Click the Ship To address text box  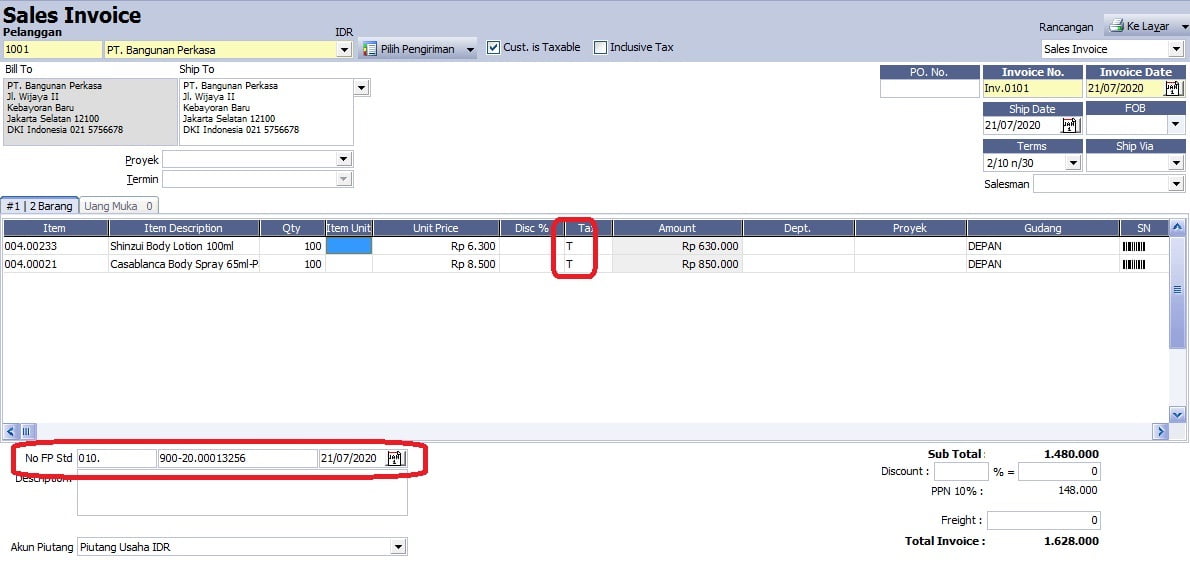pos(266,112)
